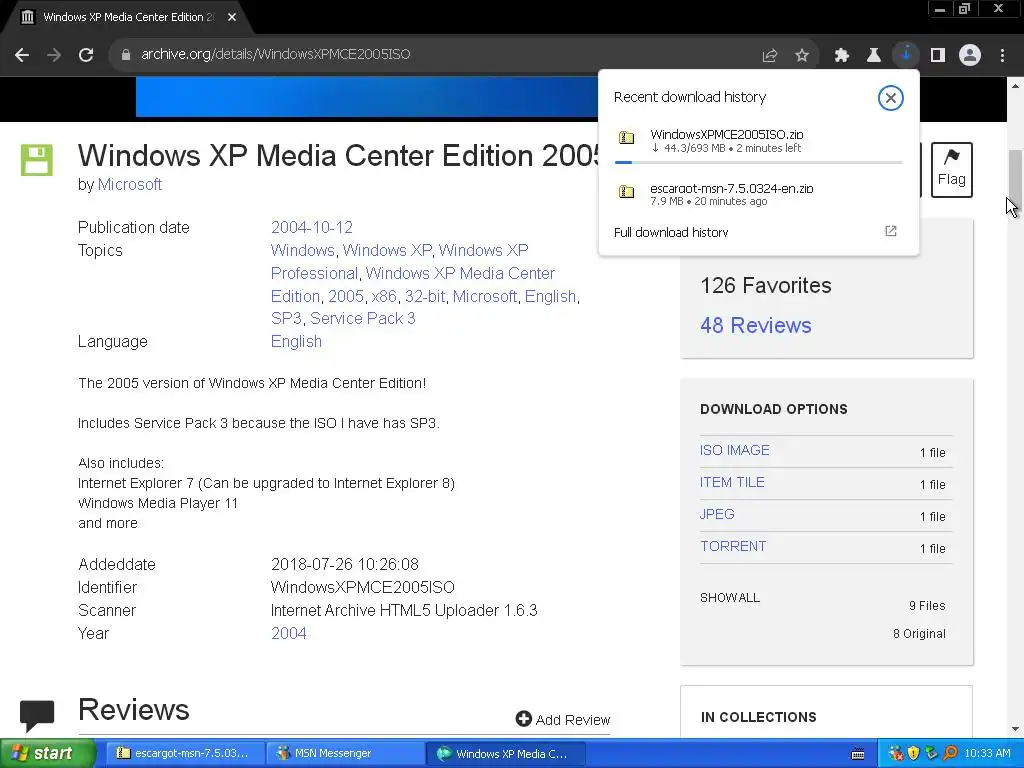
Task: Open the Windows XP topic link
Action: (x=387, y=250)
